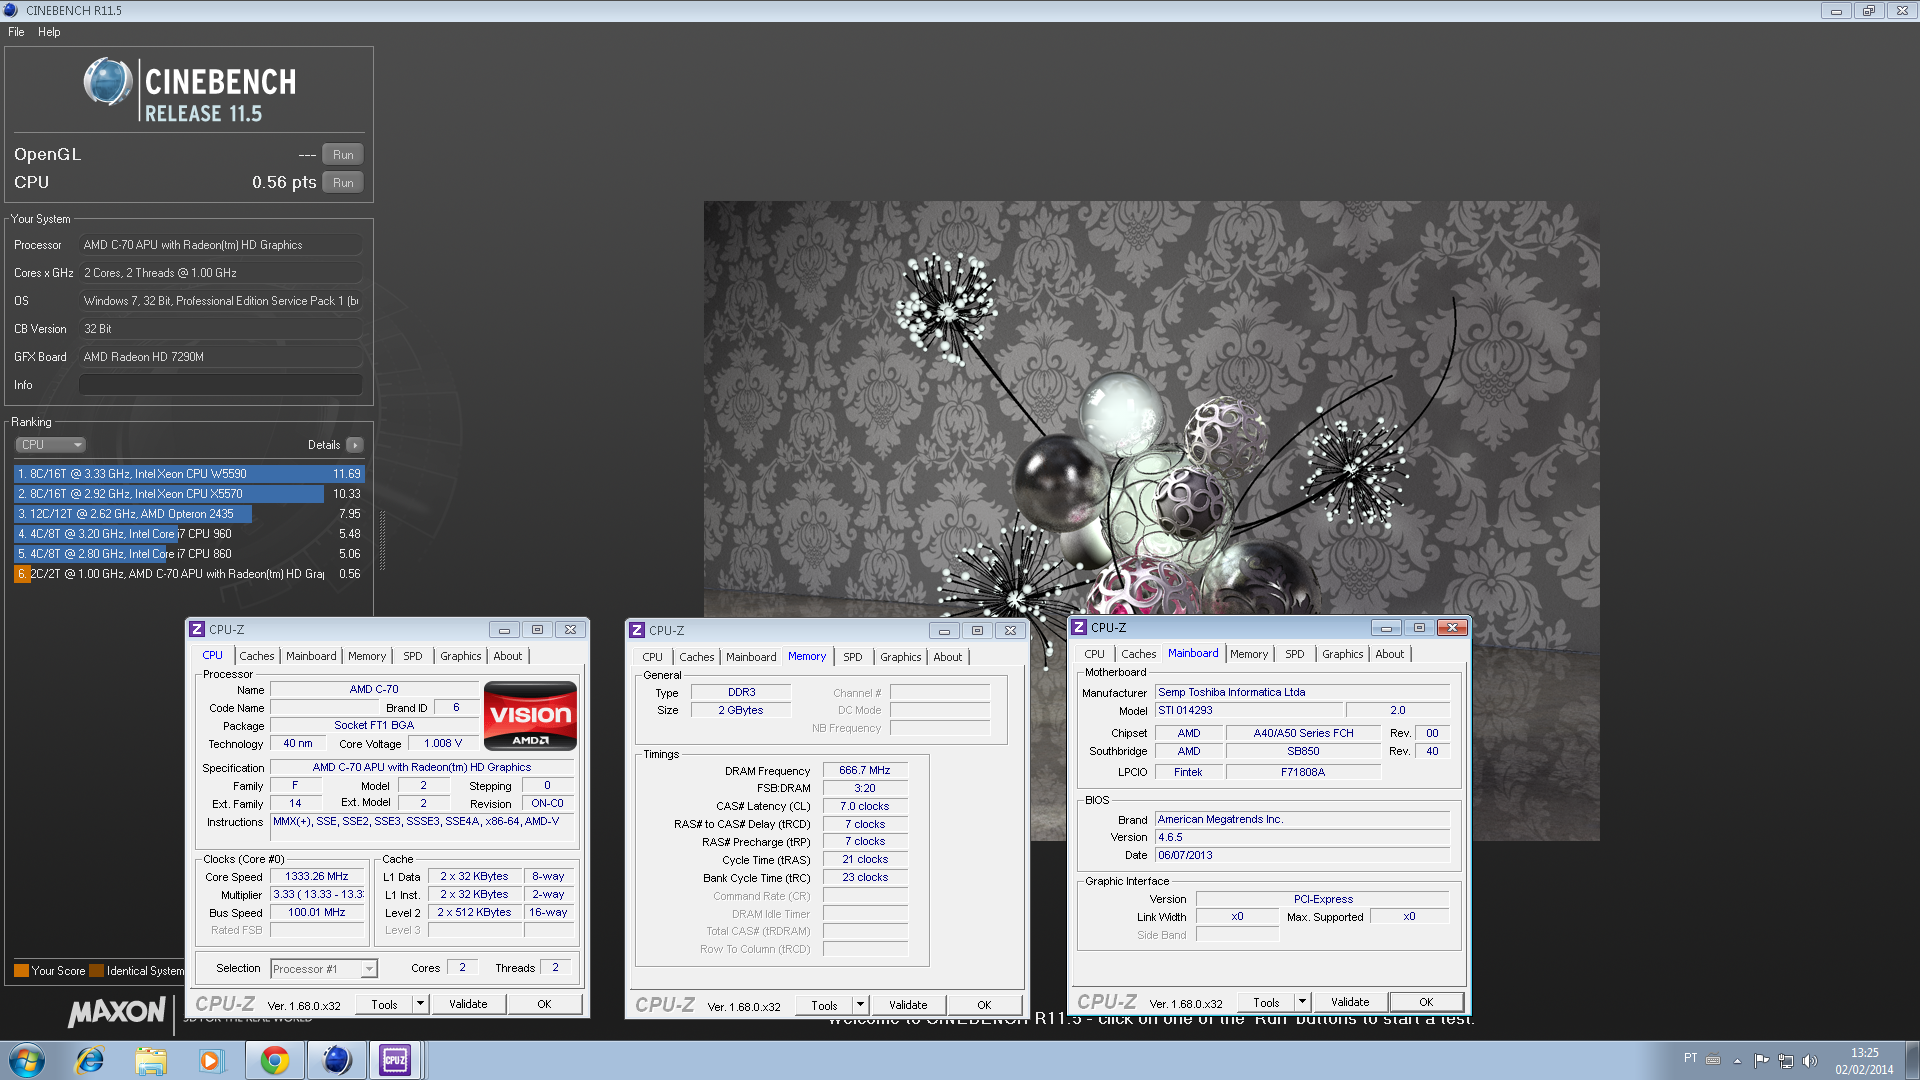
Task: Click the Cinebench globe logo
Action: 108,82
